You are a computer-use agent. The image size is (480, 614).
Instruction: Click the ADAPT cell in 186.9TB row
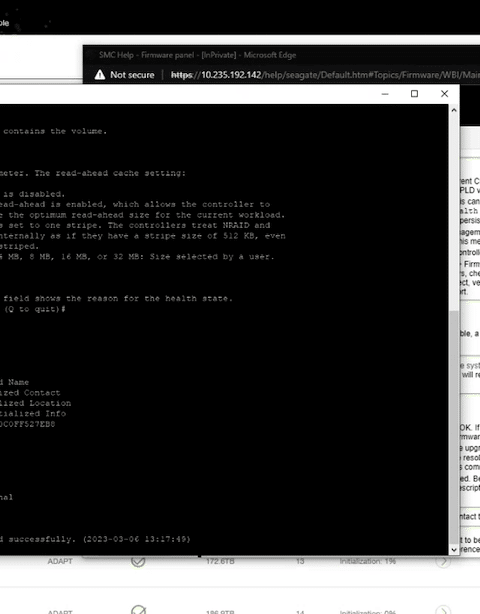(60, 611)
